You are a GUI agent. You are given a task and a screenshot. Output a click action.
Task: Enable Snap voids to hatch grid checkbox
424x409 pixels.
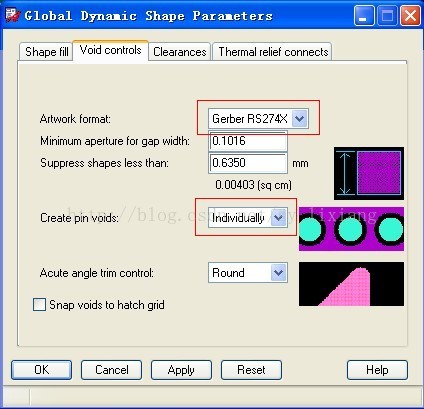(x=39, y=305)
